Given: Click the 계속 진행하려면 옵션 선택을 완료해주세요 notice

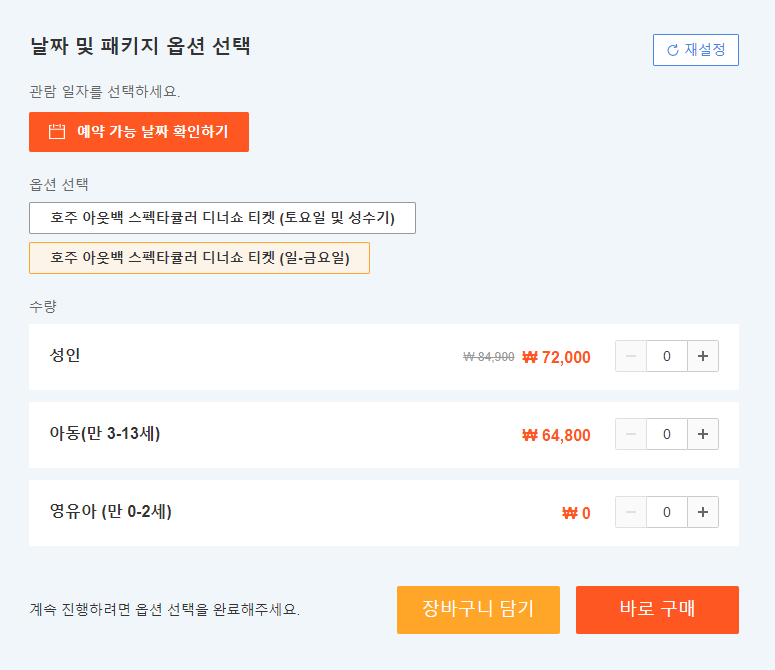Looking at the screenshot, I should point(165,609).
